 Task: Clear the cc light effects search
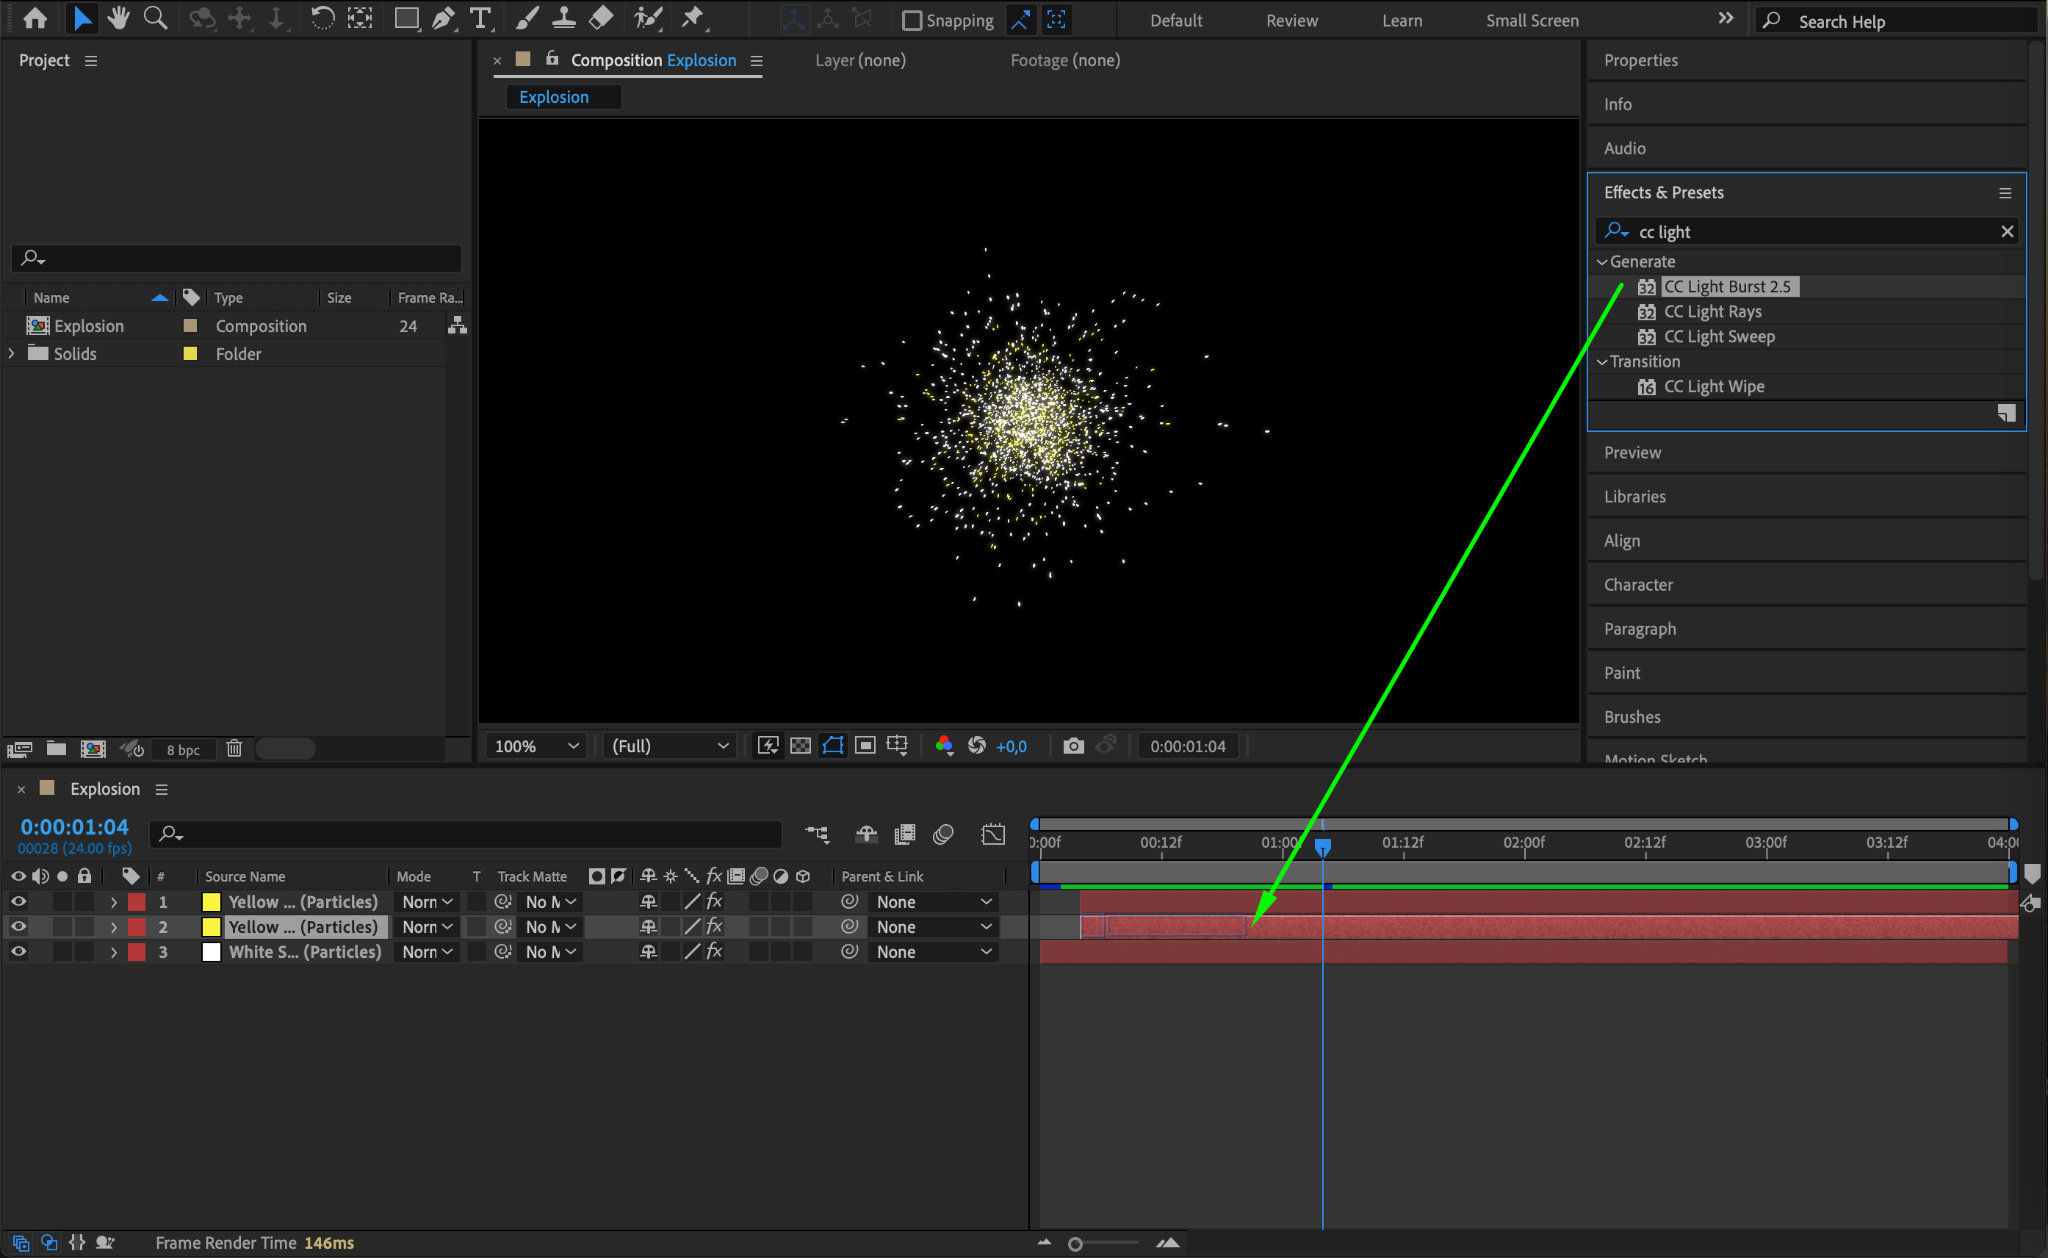coord(2006,232)
